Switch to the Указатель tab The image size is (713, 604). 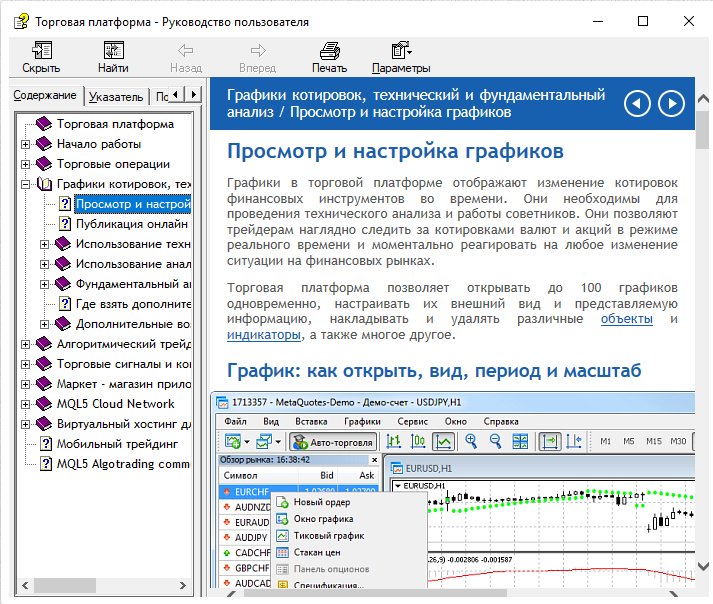116,96
